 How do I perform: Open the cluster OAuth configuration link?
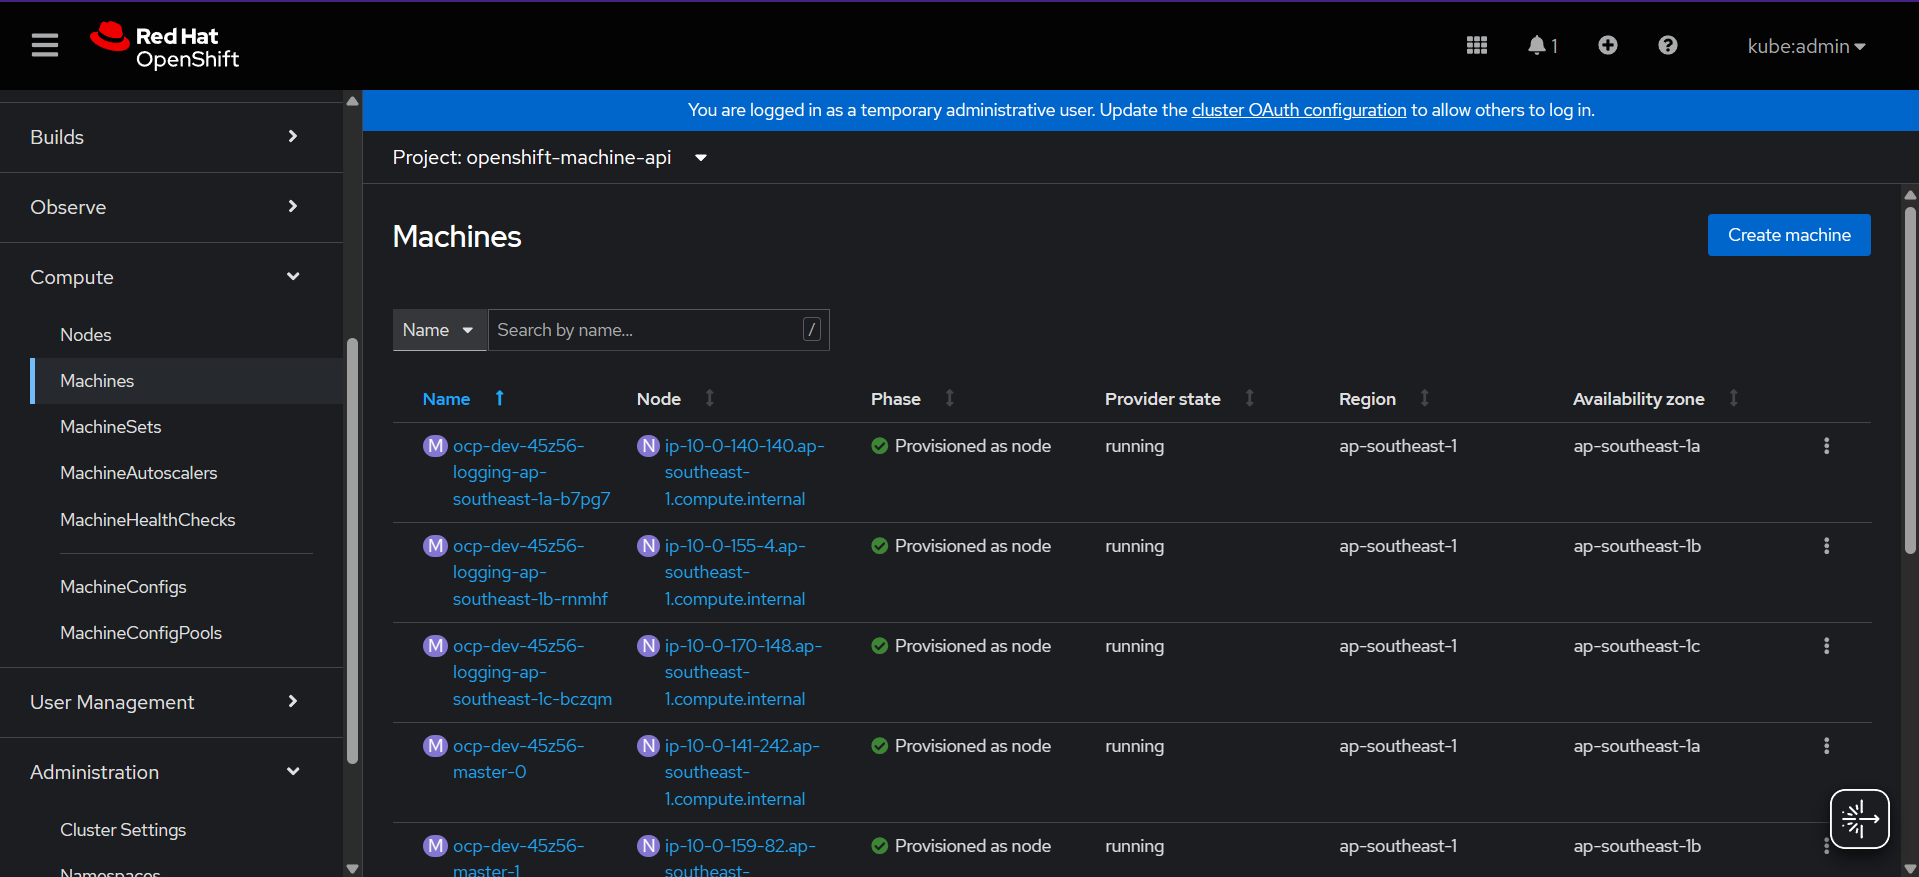(x=1299, y=110)
